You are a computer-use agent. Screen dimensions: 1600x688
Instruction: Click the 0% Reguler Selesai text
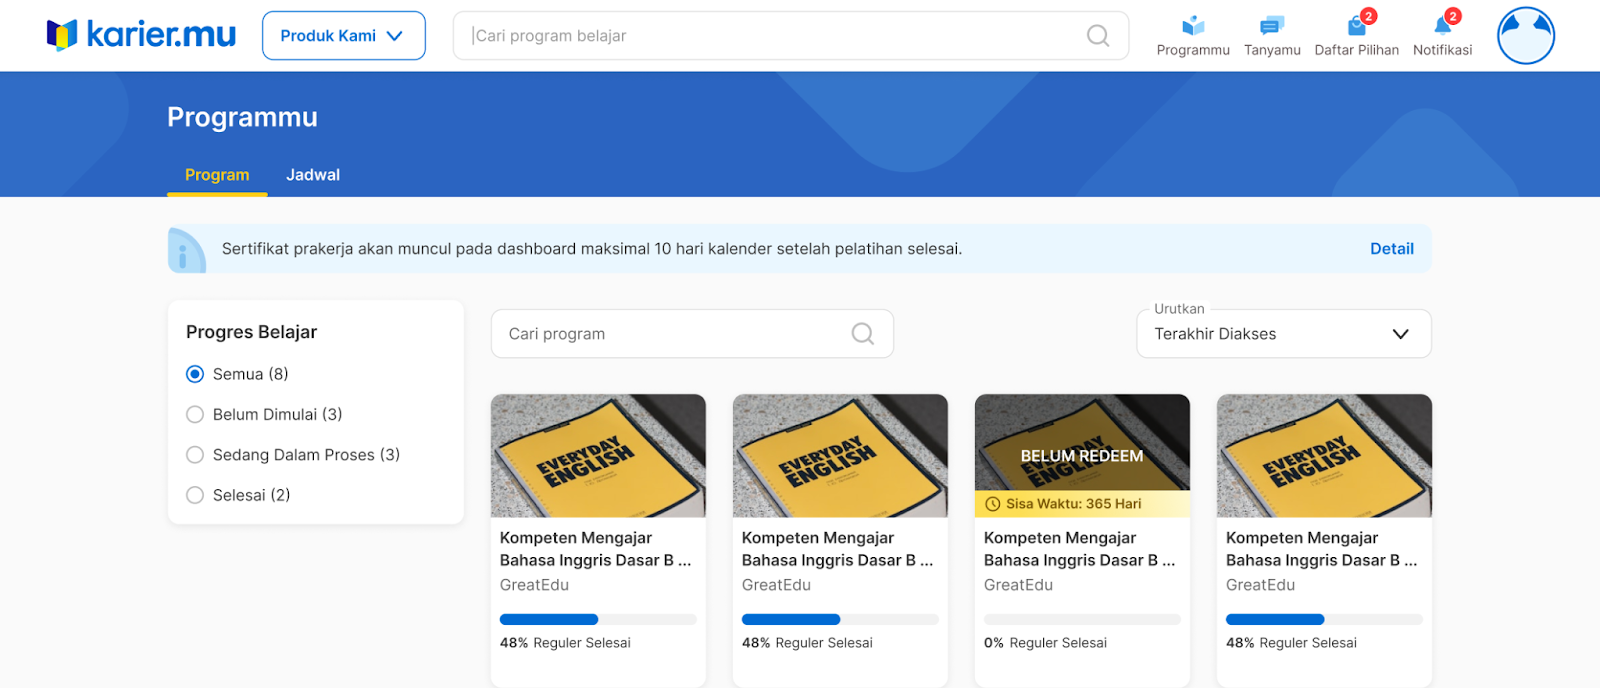point(1045,643)
